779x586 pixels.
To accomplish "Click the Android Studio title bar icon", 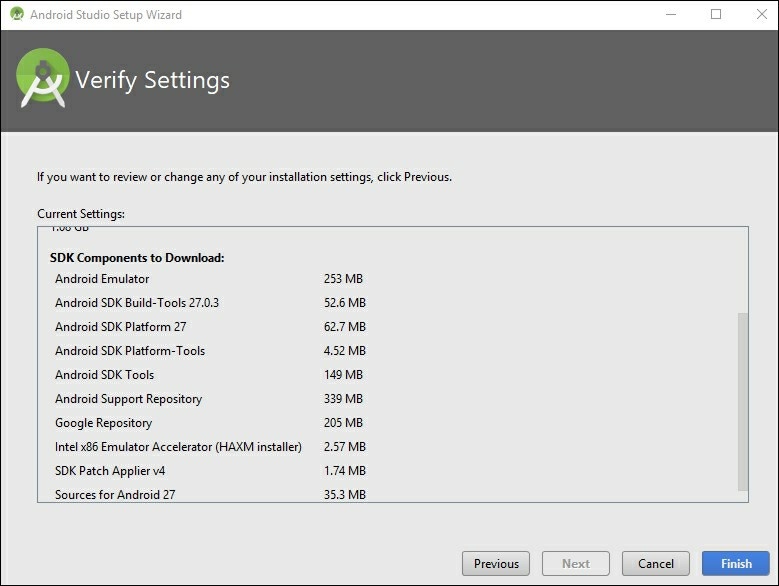I will [x=17, y=14].
